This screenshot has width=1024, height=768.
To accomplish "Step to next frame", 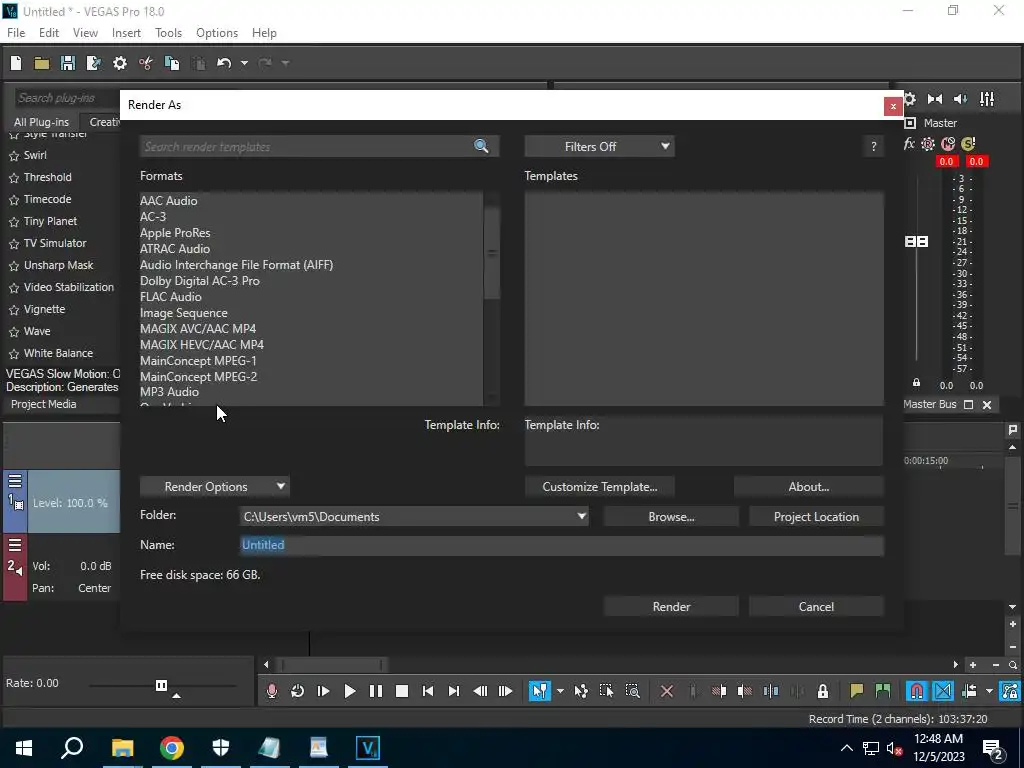I will coord(505,691).
